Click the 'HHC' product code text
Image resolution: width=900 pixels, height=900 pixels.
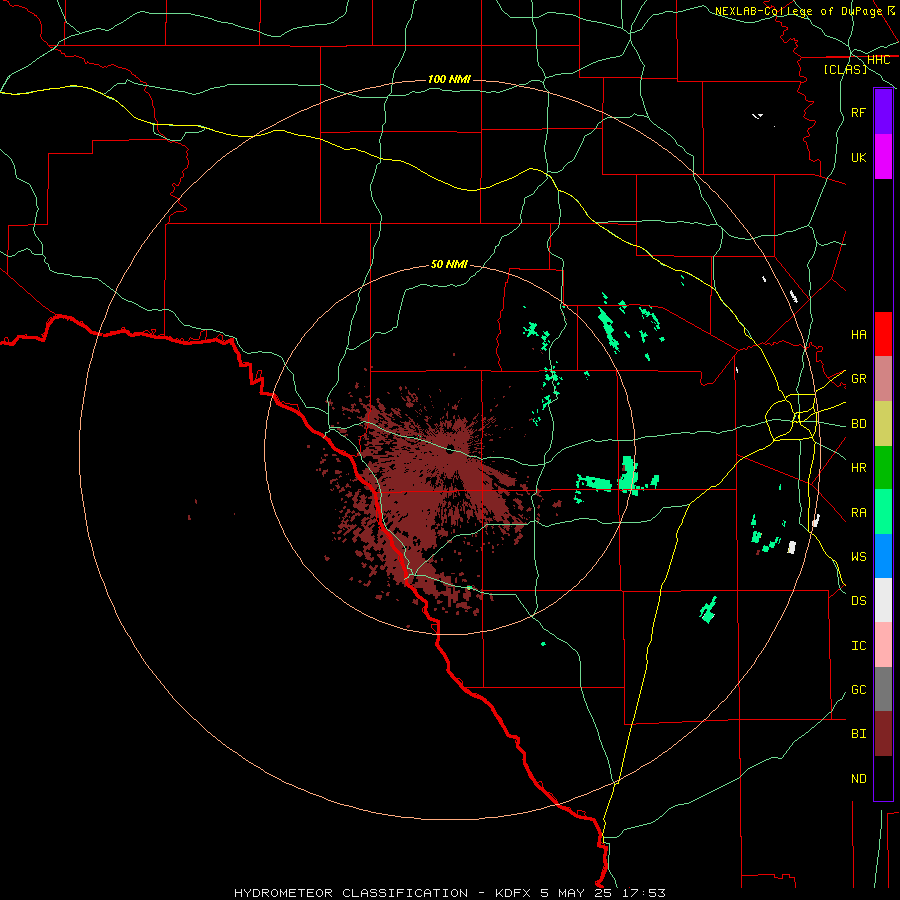[x=878, y=60]
